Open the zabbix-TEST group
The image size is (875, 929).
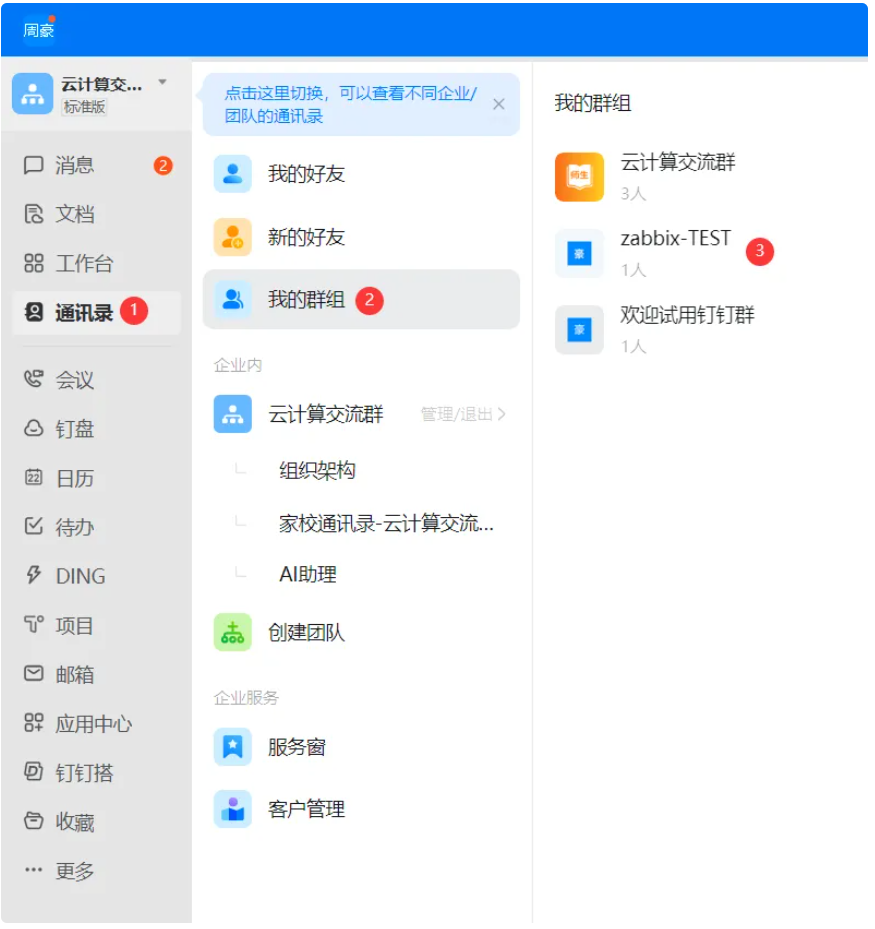675,239
